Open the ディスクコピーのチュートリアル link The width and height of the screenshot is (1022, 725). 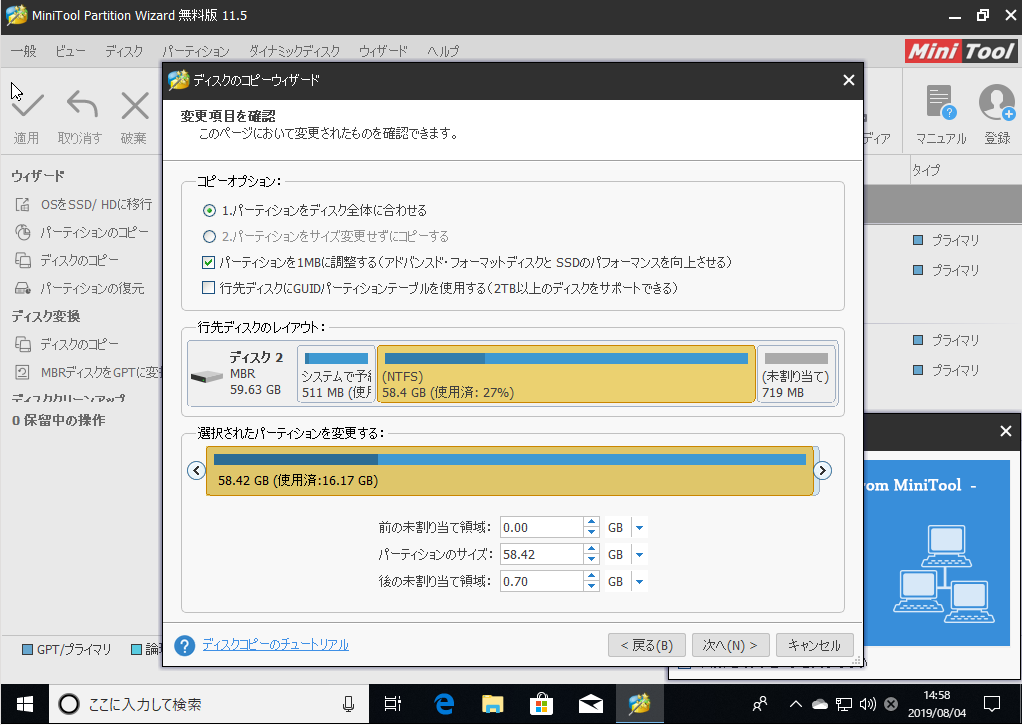276,645
